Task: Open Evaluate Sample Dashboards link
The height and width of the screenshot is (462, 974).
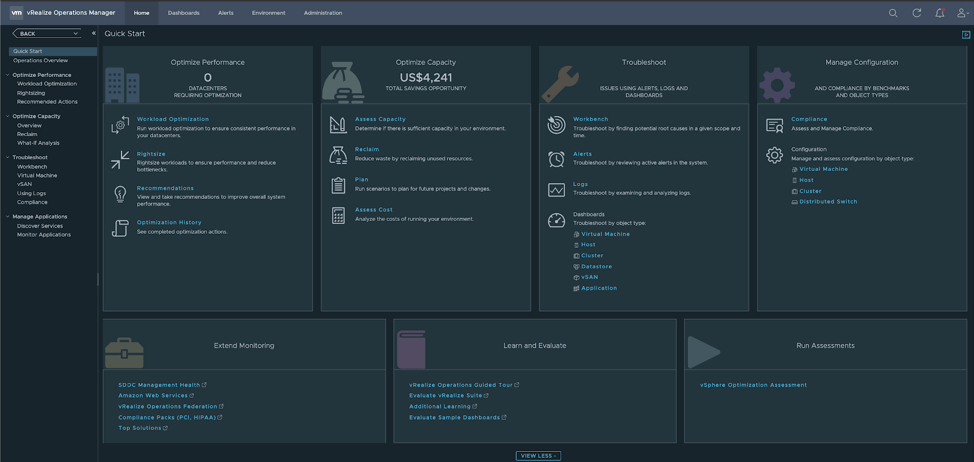Action: click(x=455, y=417)
